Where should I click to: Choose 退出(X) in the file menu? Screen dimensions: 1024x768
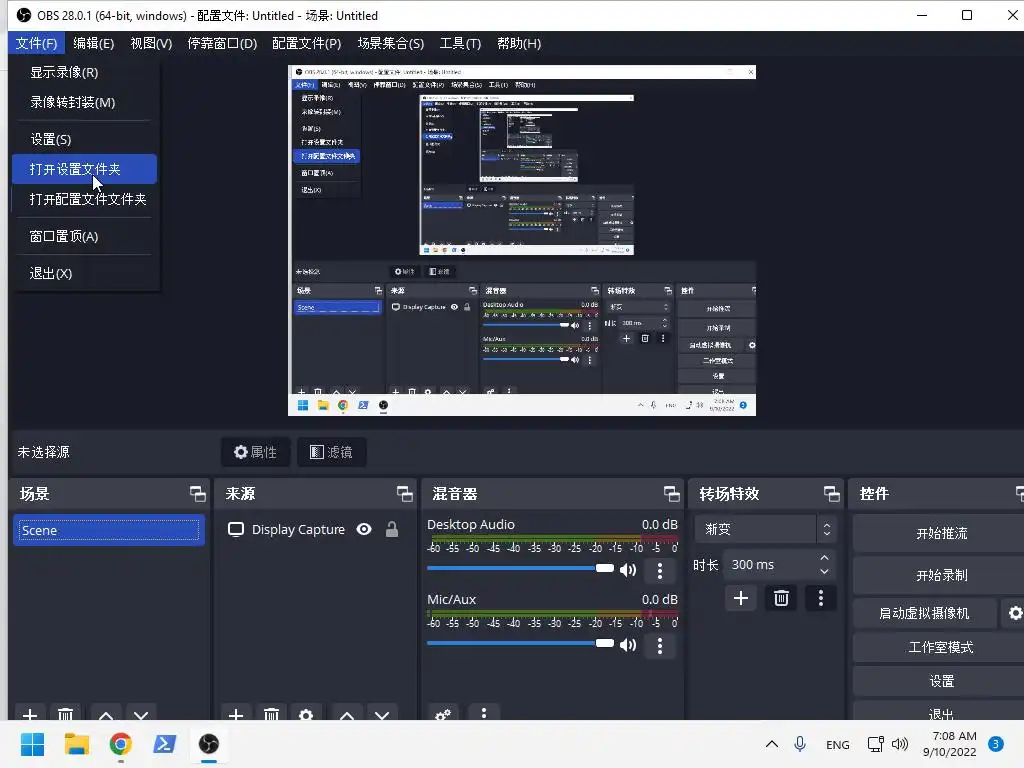point(85,273)
